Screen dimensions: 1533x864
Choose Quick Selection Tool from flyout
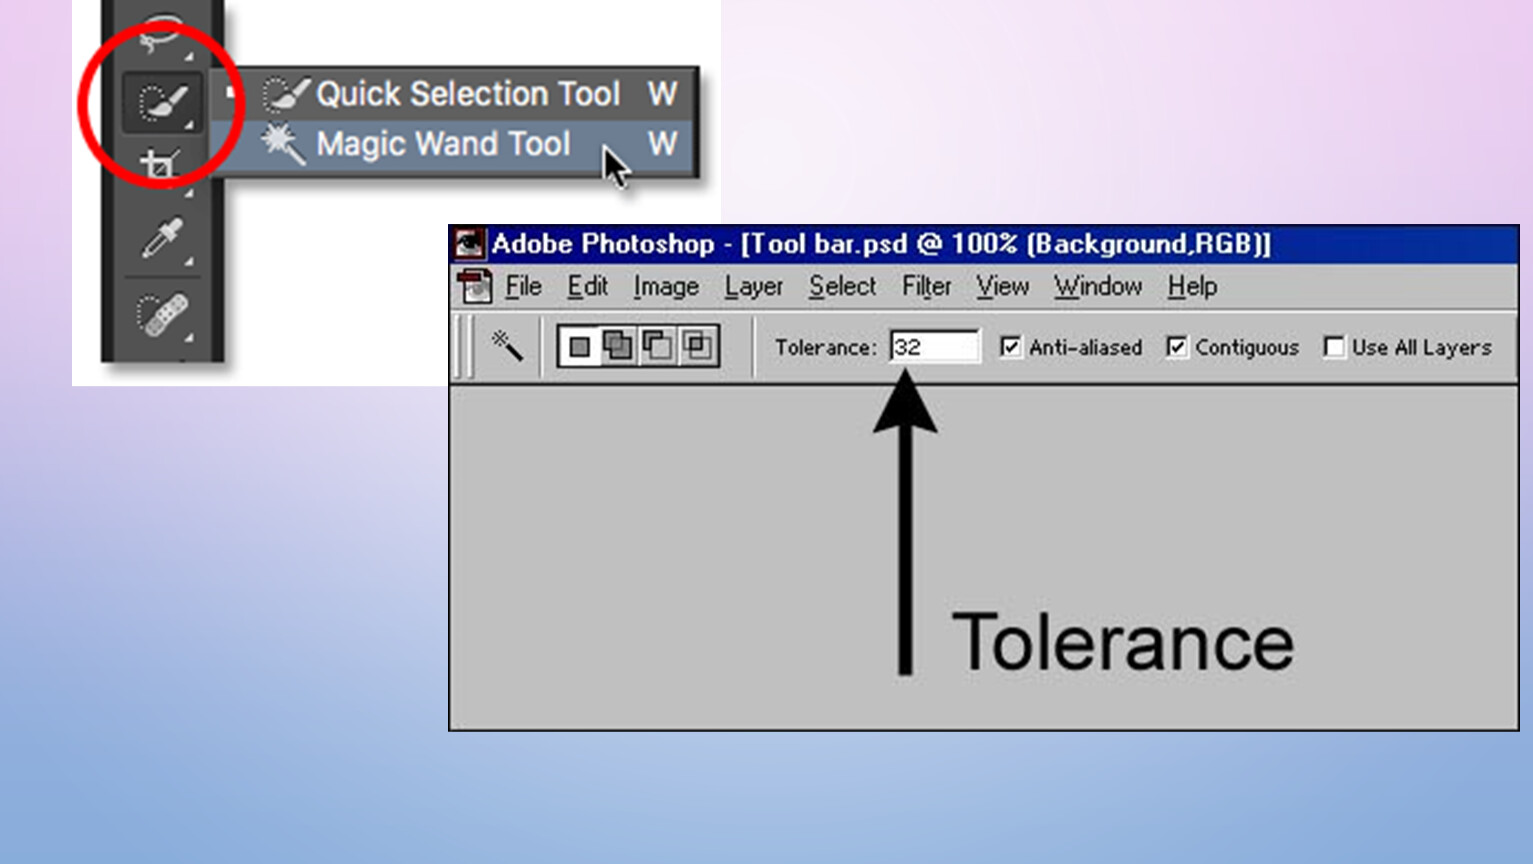pos(455,95)
